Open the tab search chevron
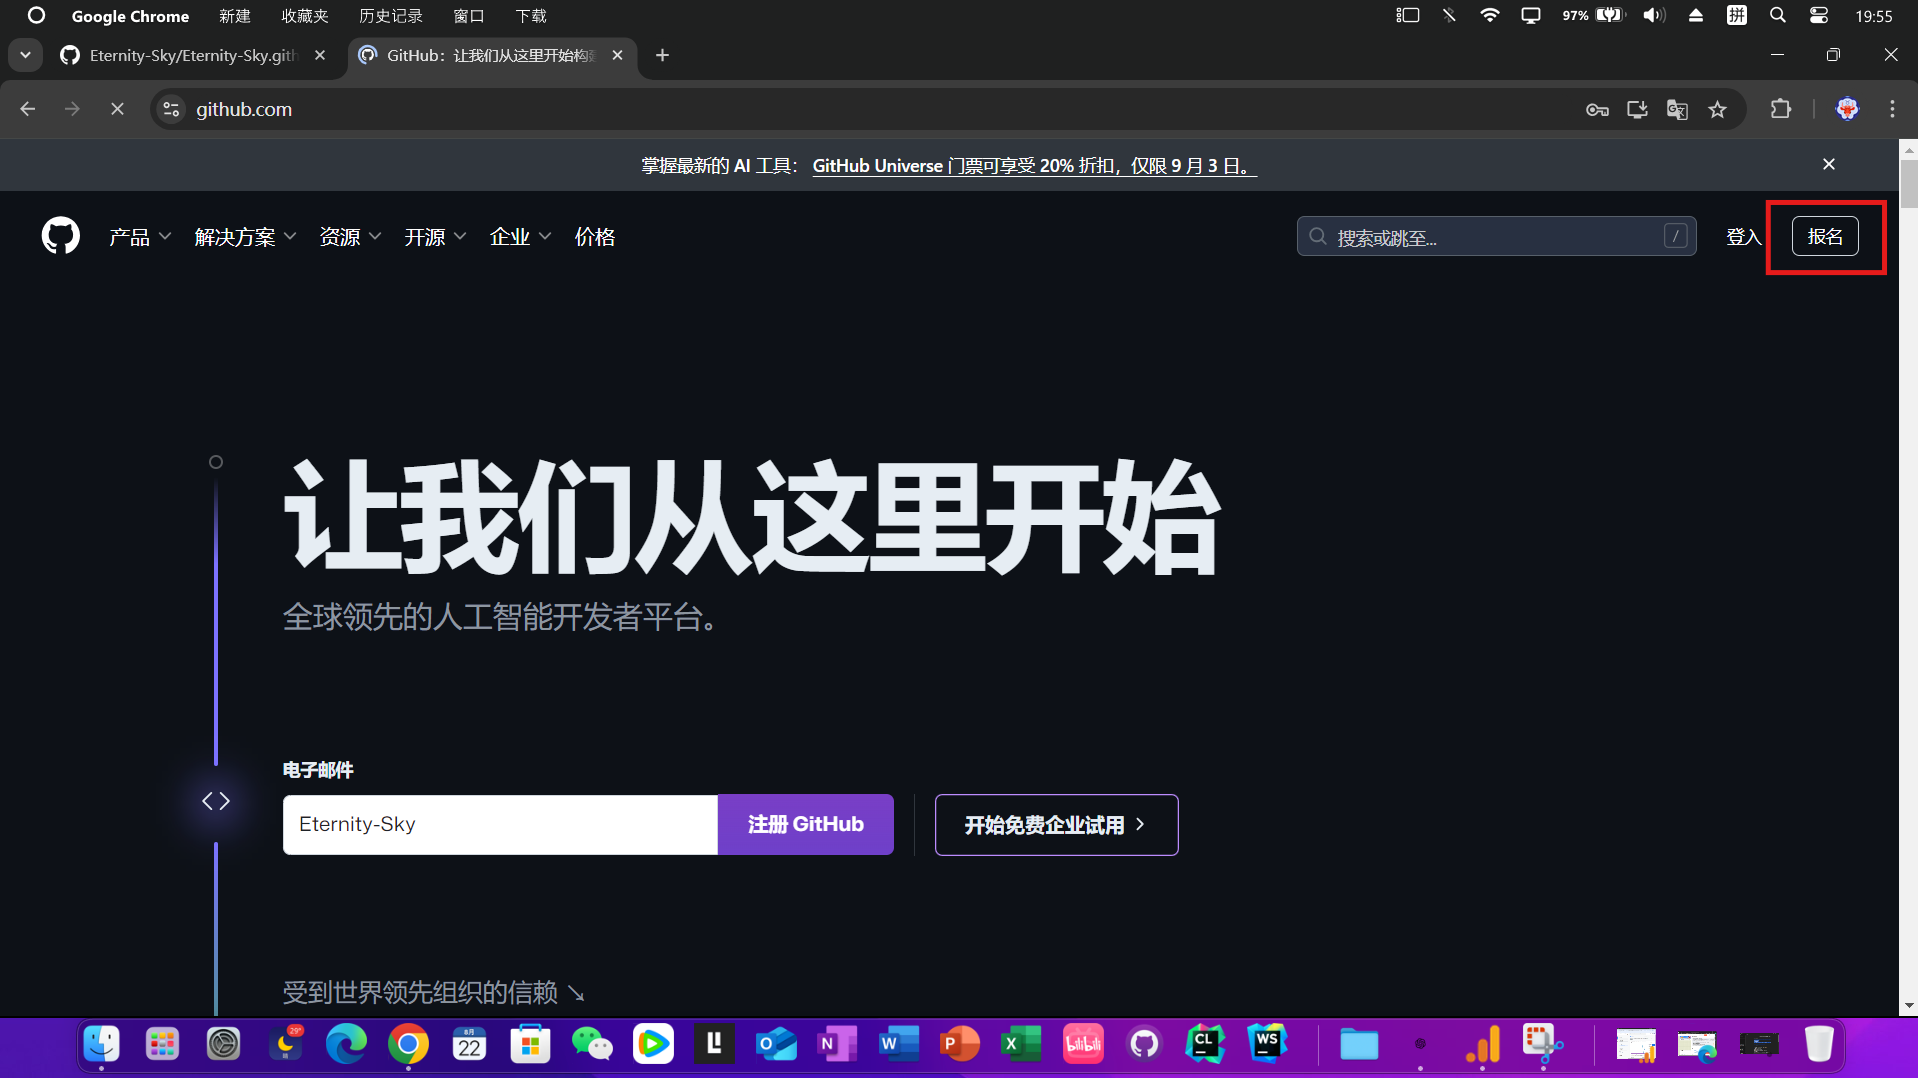Image resolution: width=1918 pixels, height=1078 pixels. click(x=25, y=55)
